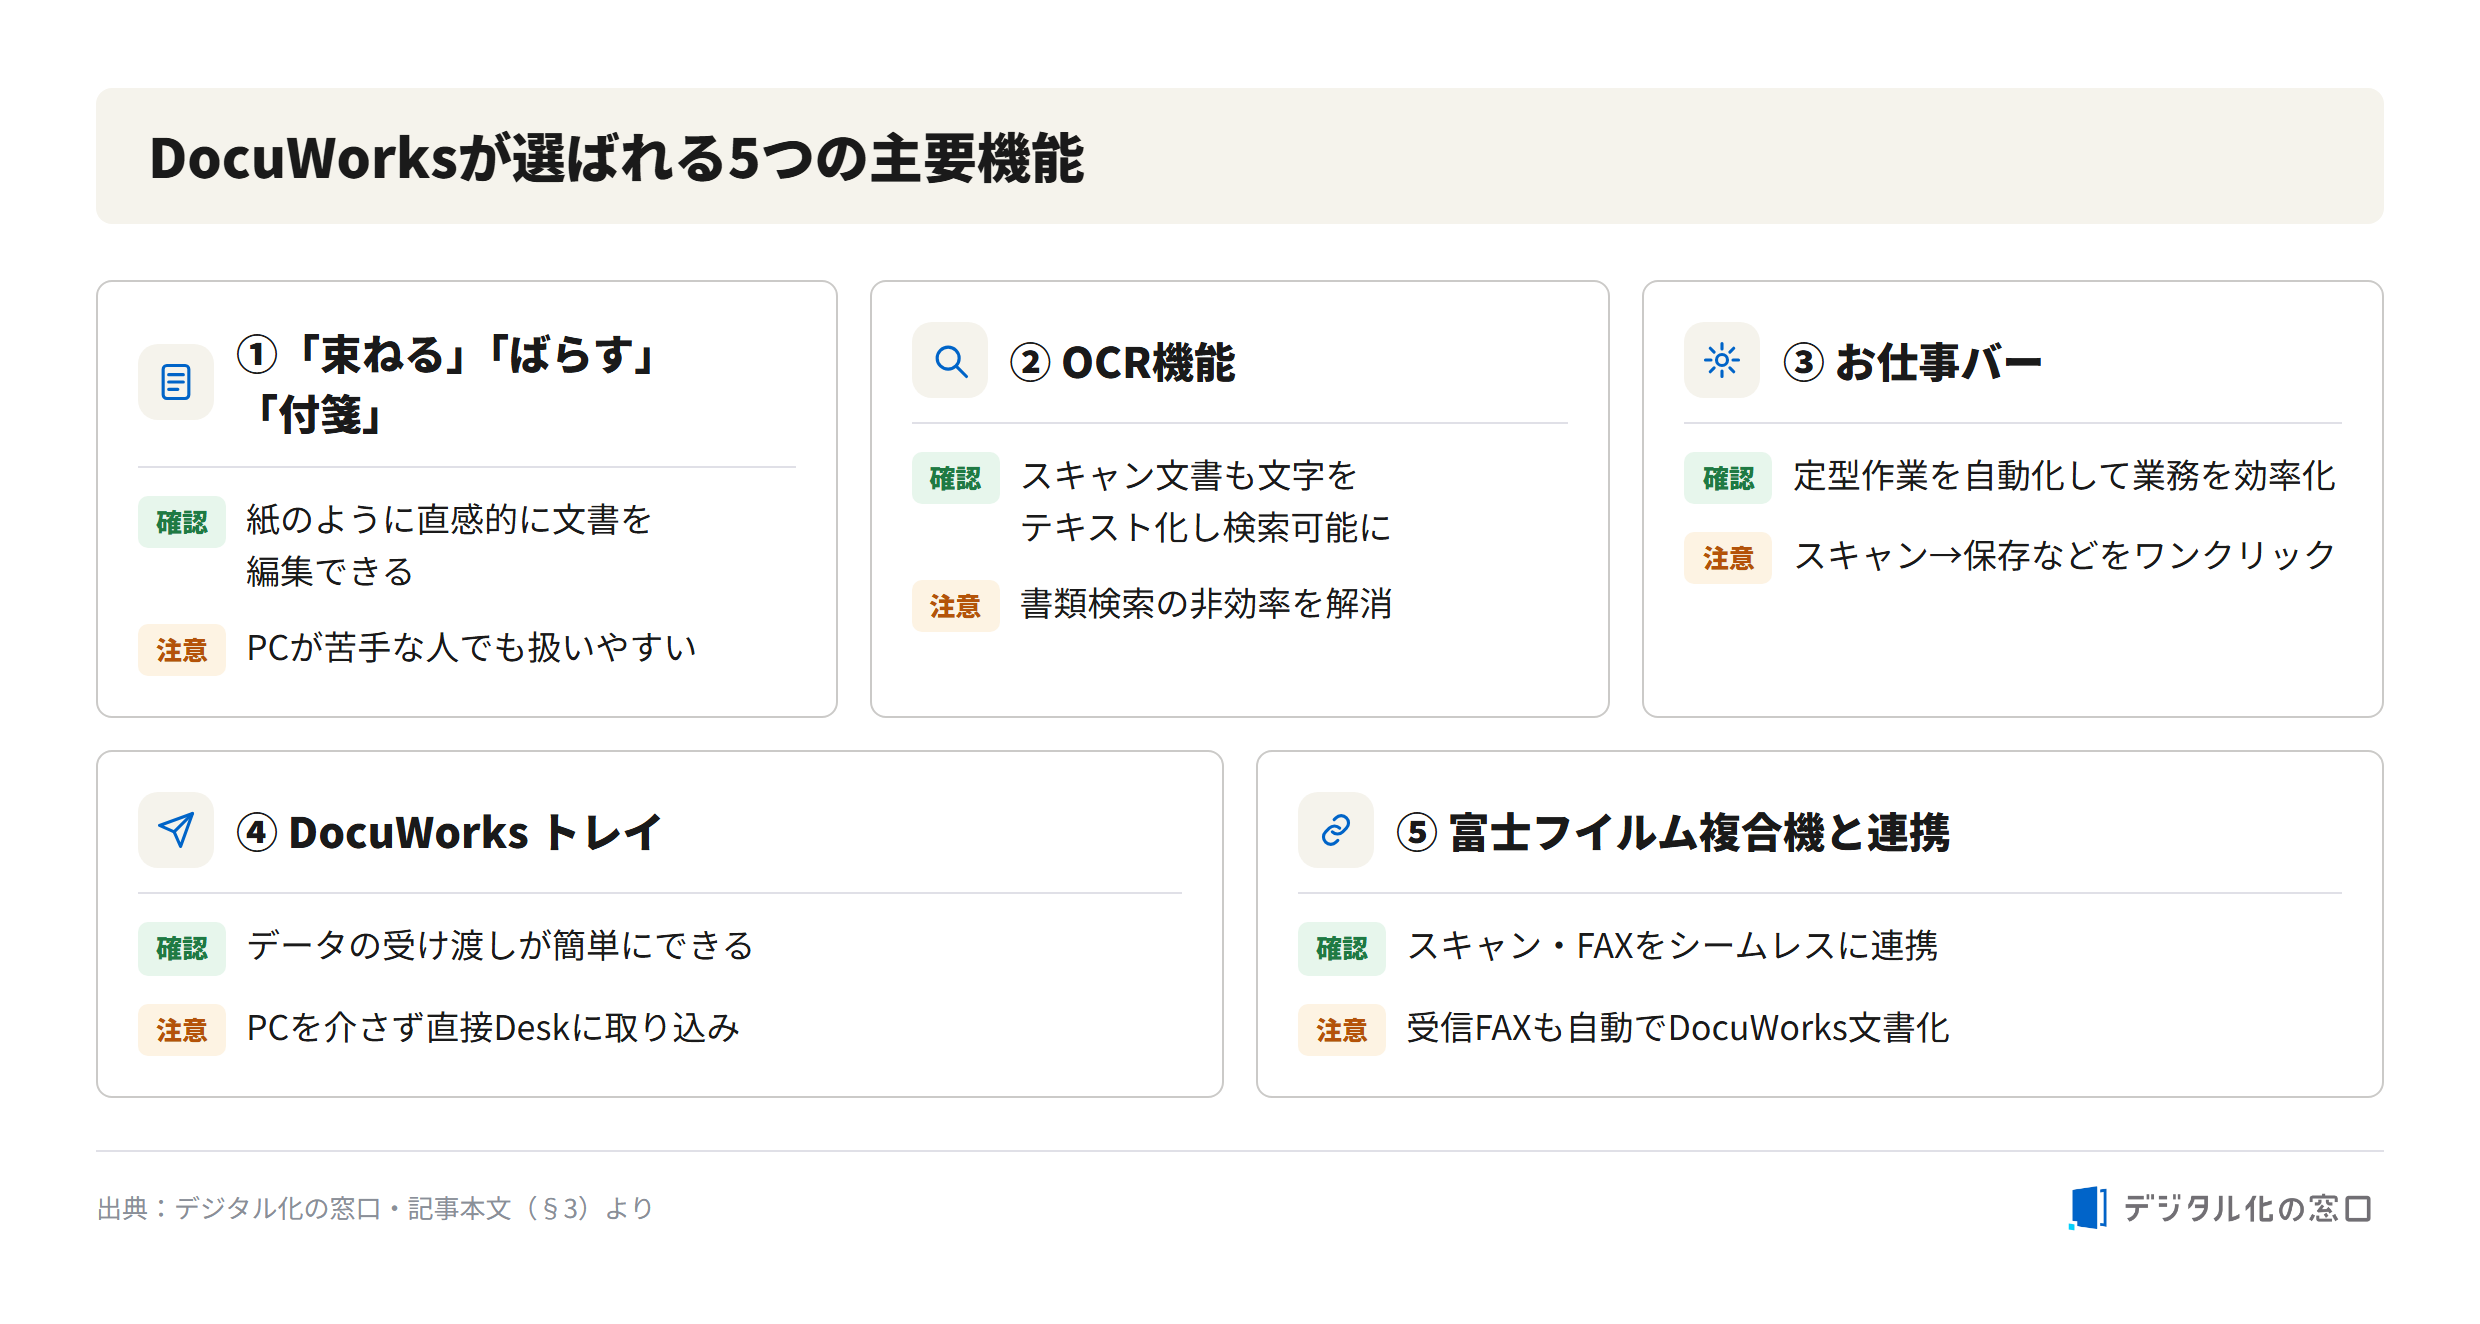
Task: Select the heading '①「束ねる」「ばらす」「付箋」'
Action: tap(447, 384)
